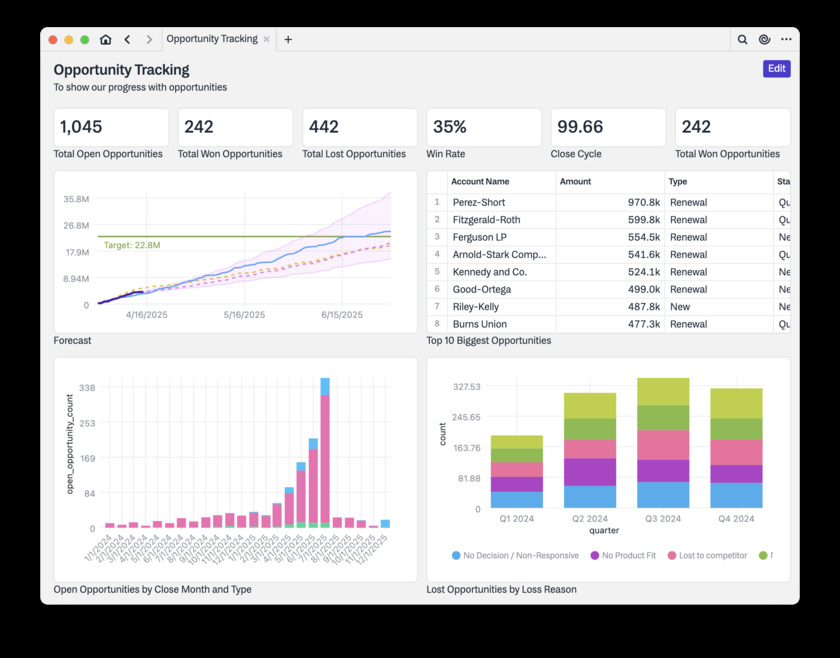Toggle the No Product Fit legend series
Image resolution: width=840 pixels, height=658 pixels.
(622, 555)
